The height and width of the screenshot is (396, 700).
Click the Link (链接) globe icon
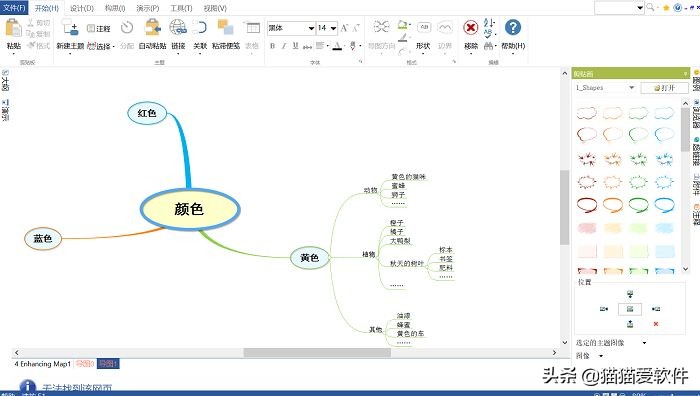[x=178, y=28]
